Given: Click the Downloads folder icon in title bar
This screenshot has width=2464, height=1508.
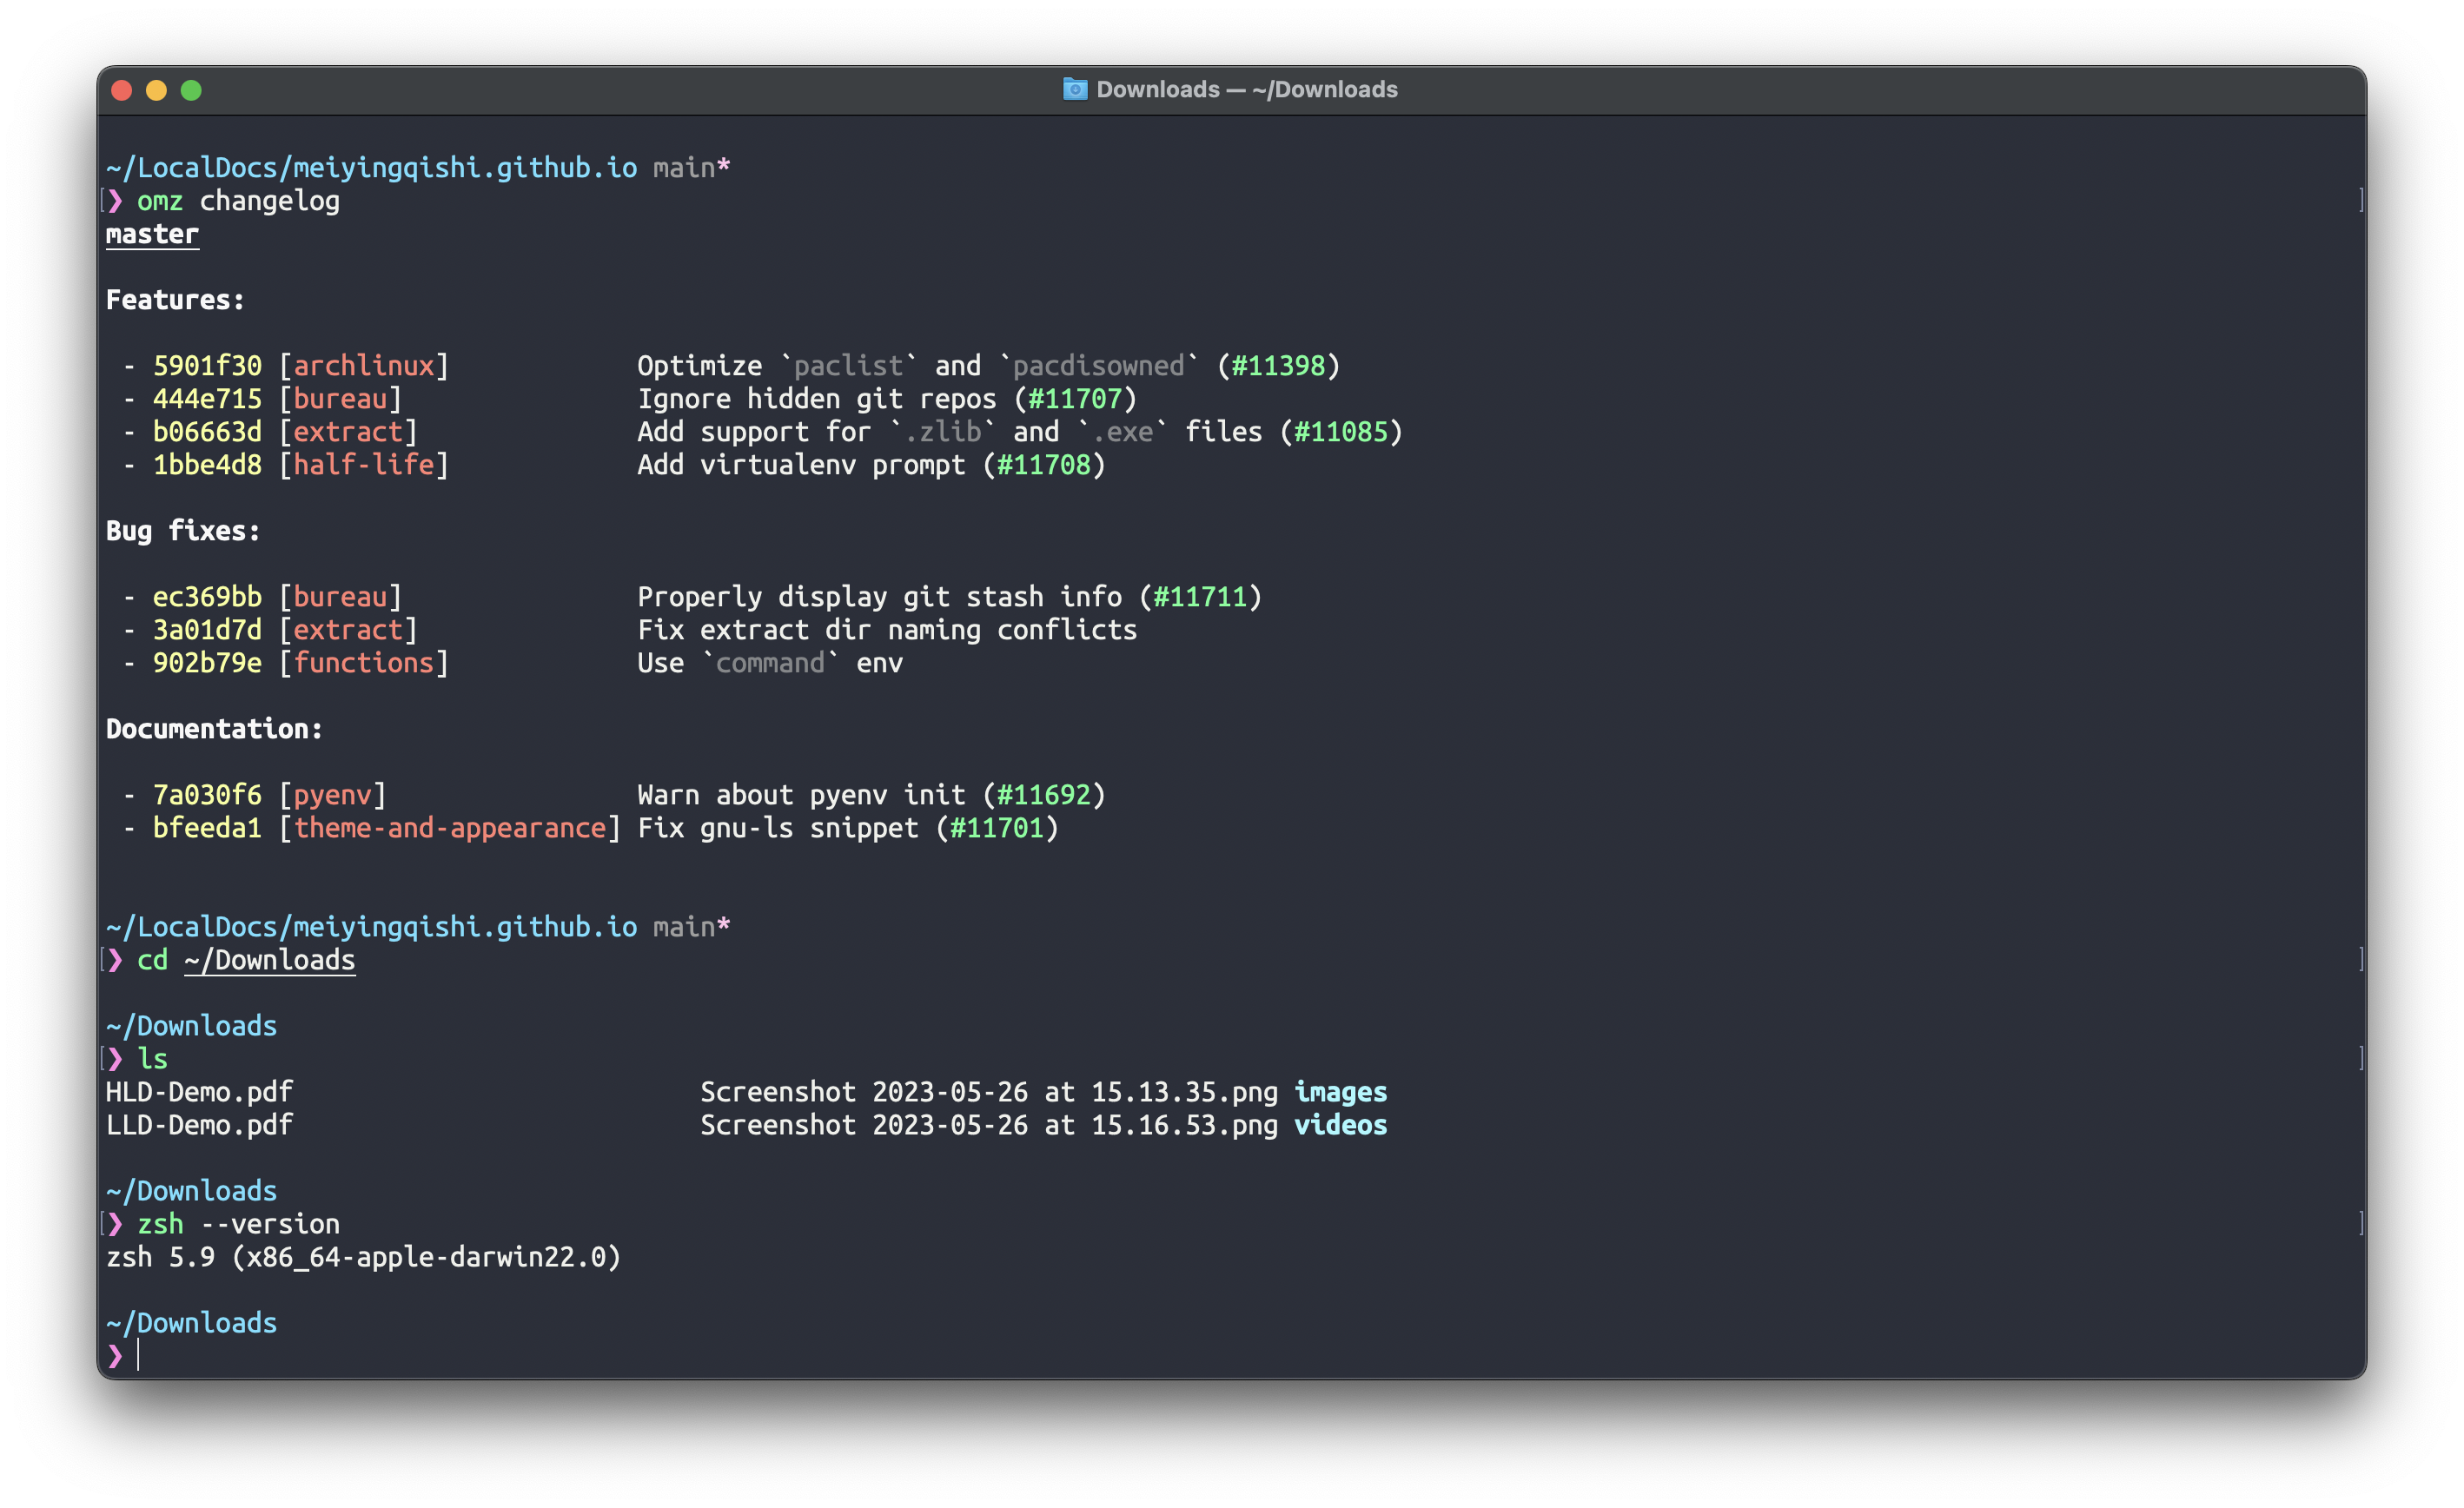Looking at the screenshot, I should click(1074, 89).
